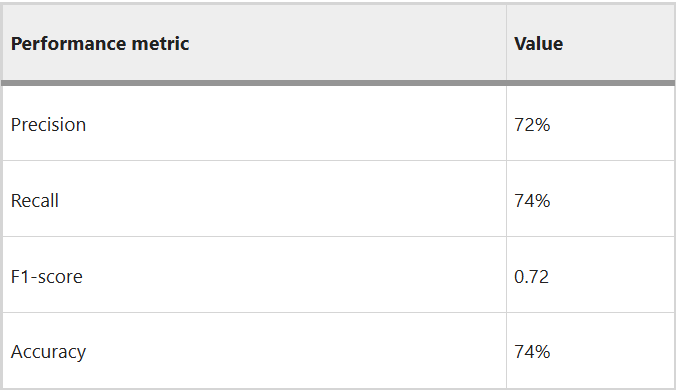Click the 0.72 F1-score value
This screenshot has width=676, height=390.
(531, 277)
